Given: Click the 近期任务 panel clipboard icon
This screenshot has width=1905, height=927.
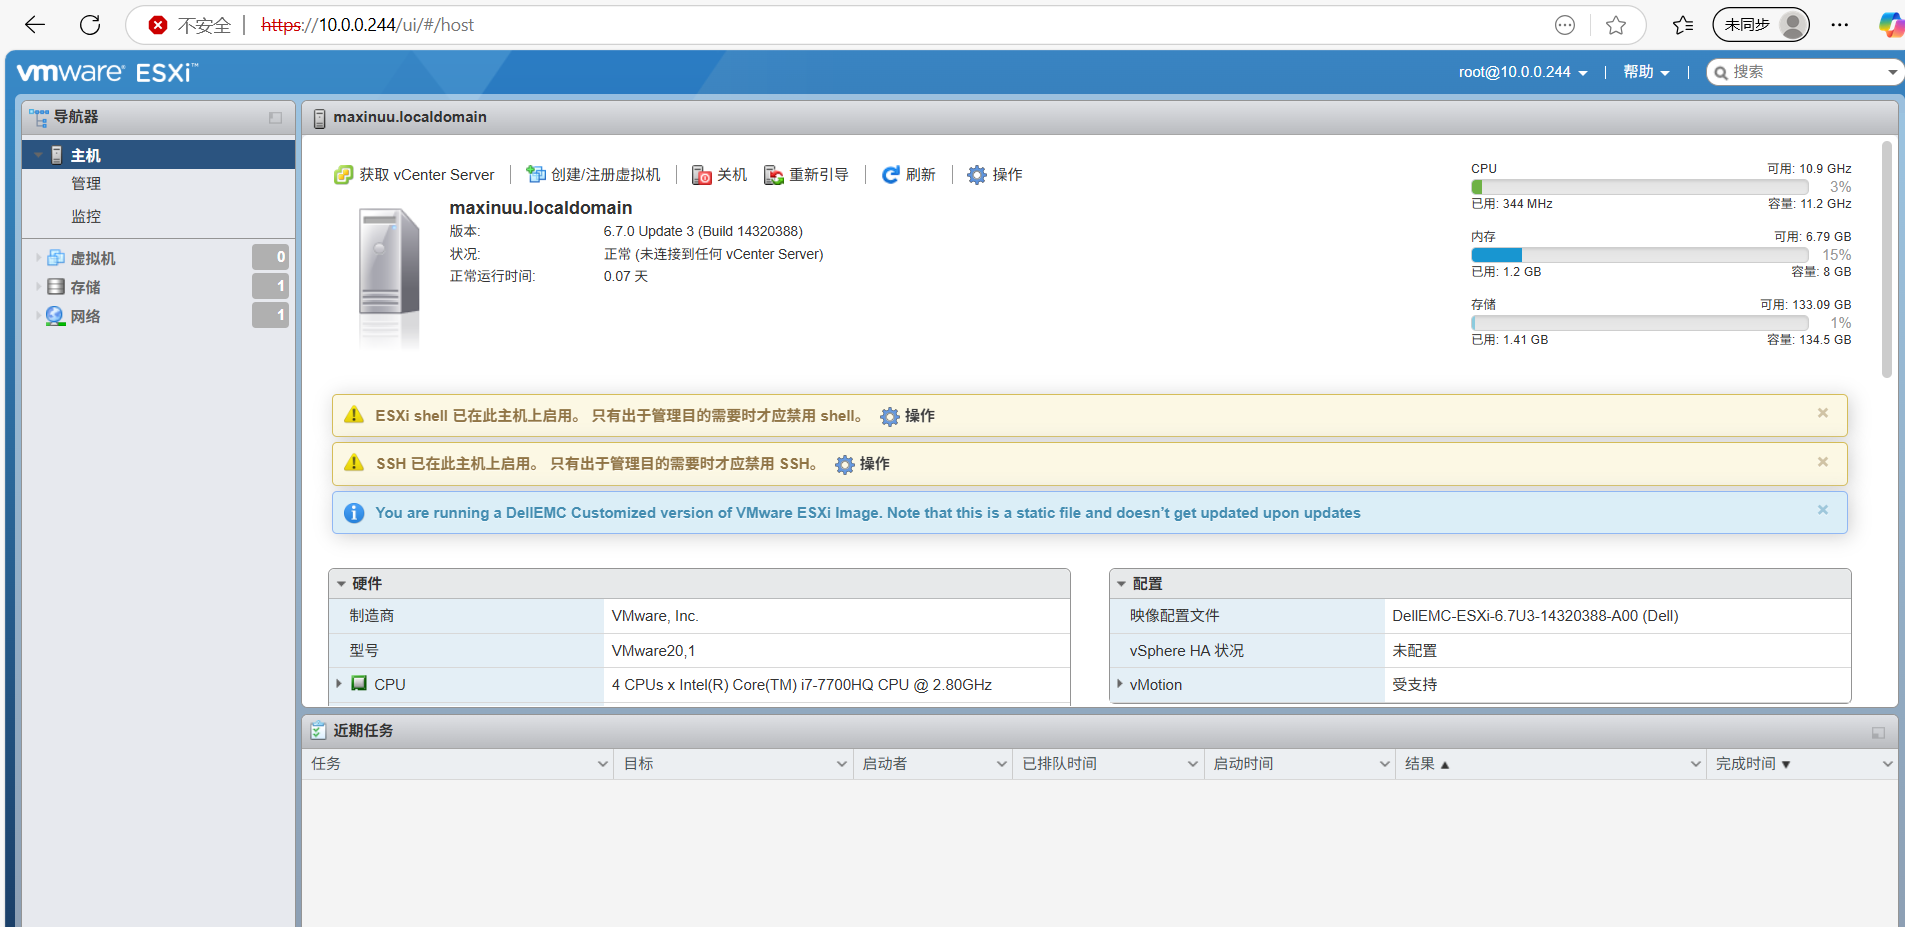Looking at the screenshot, I should (318, 730).
